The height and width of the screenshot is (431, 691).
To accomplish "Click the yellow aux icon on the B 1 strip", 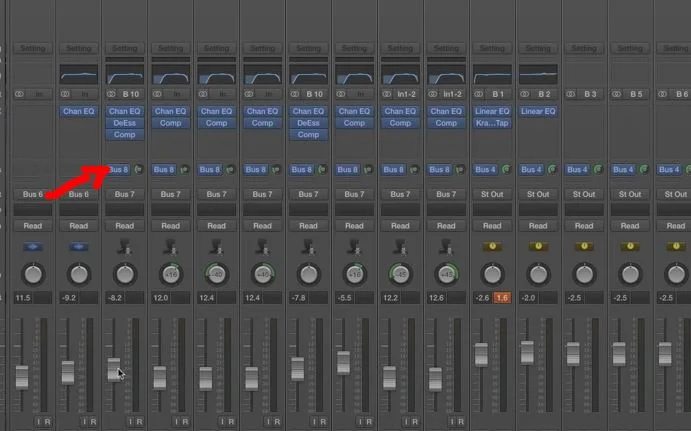I will click(x=492, y=246).
